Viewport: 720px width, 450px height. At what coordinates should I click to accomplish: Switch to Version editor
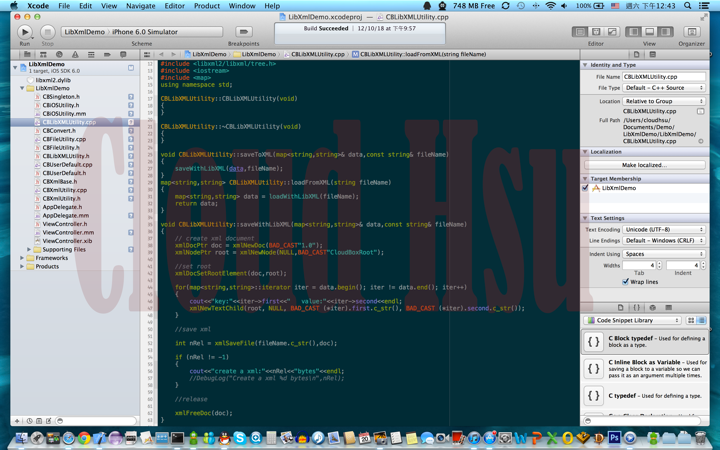612,32
